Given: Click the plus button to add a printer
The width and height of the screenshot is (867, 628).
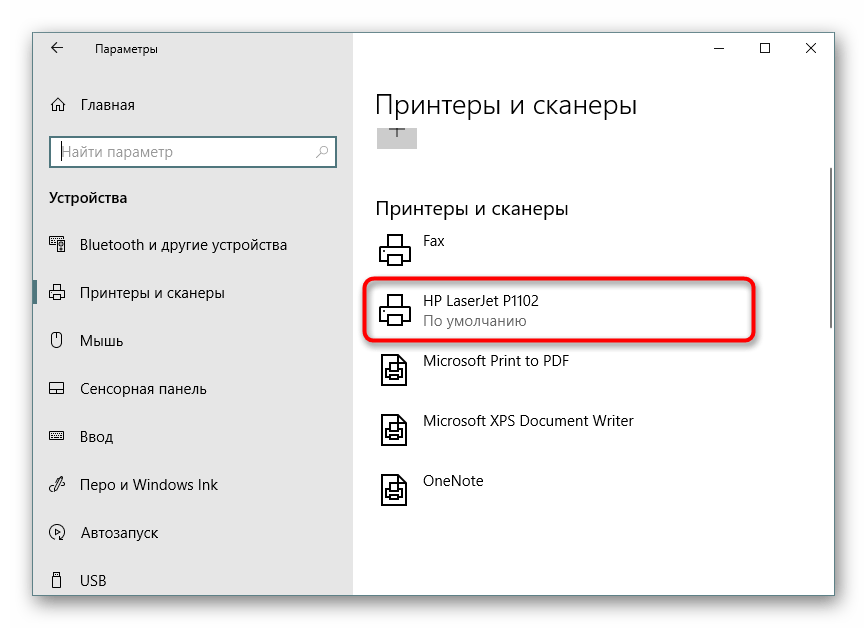Looking at the screenshot, I should pos(396,135).
